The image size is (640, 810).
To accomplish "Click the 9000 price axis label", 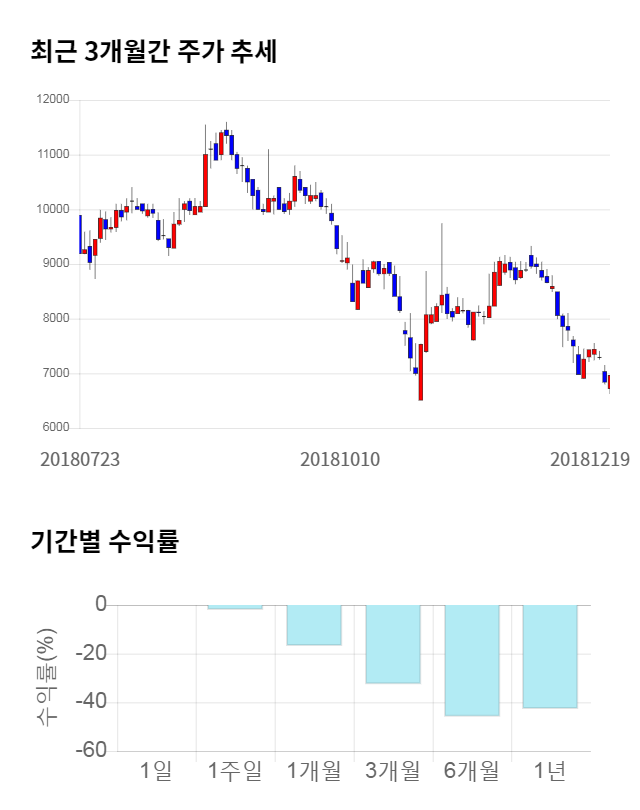I will 54,264.
